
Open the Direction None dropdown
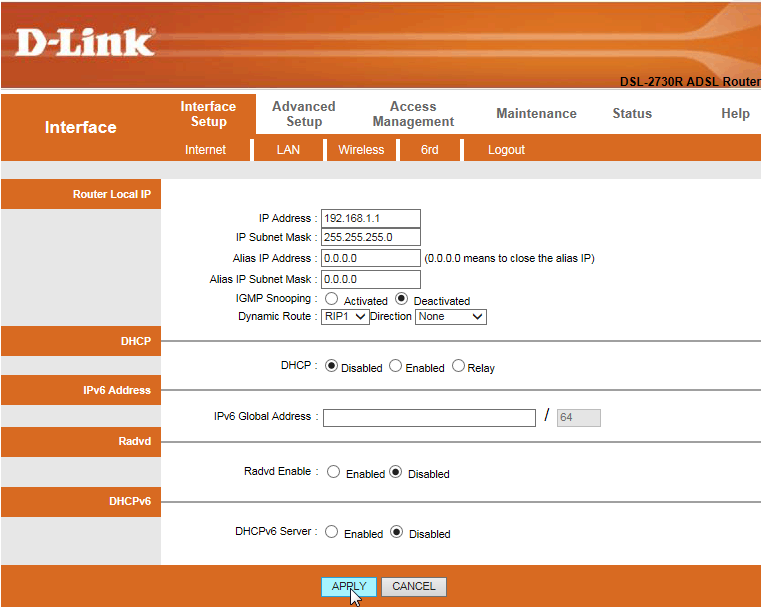[x=451, y=317]
